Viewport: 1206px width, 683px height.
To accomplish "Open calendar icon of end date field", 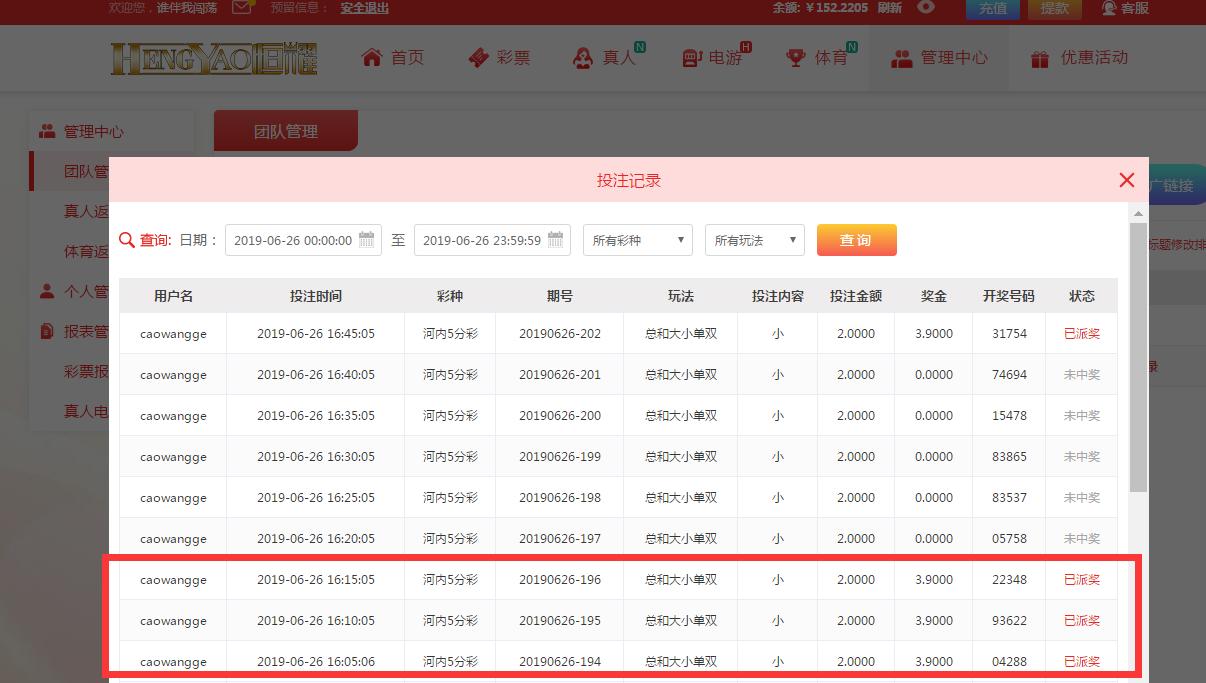I will click(555, 239).
